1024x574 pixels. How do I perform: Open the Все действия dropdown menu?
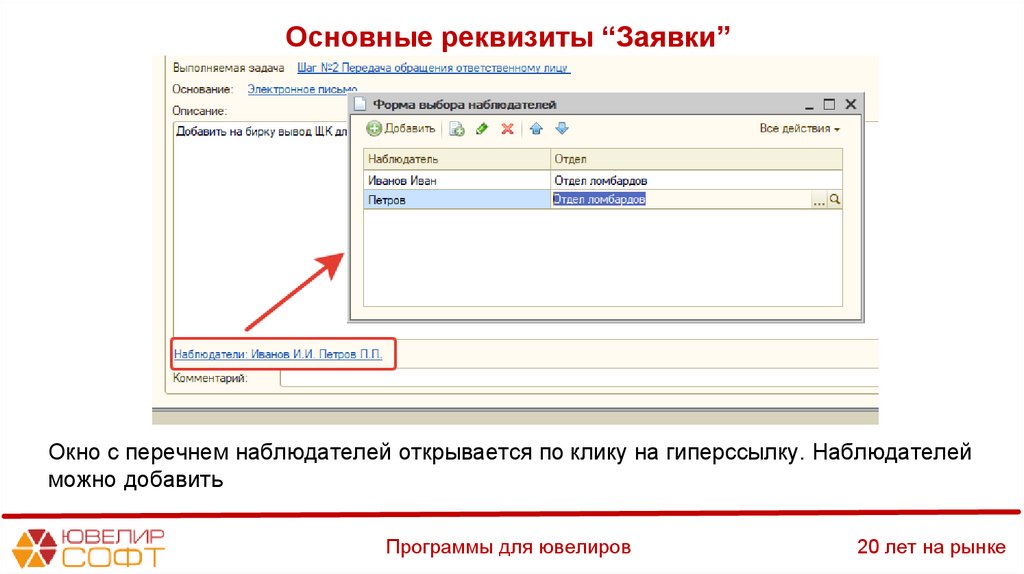click(799, 129)
